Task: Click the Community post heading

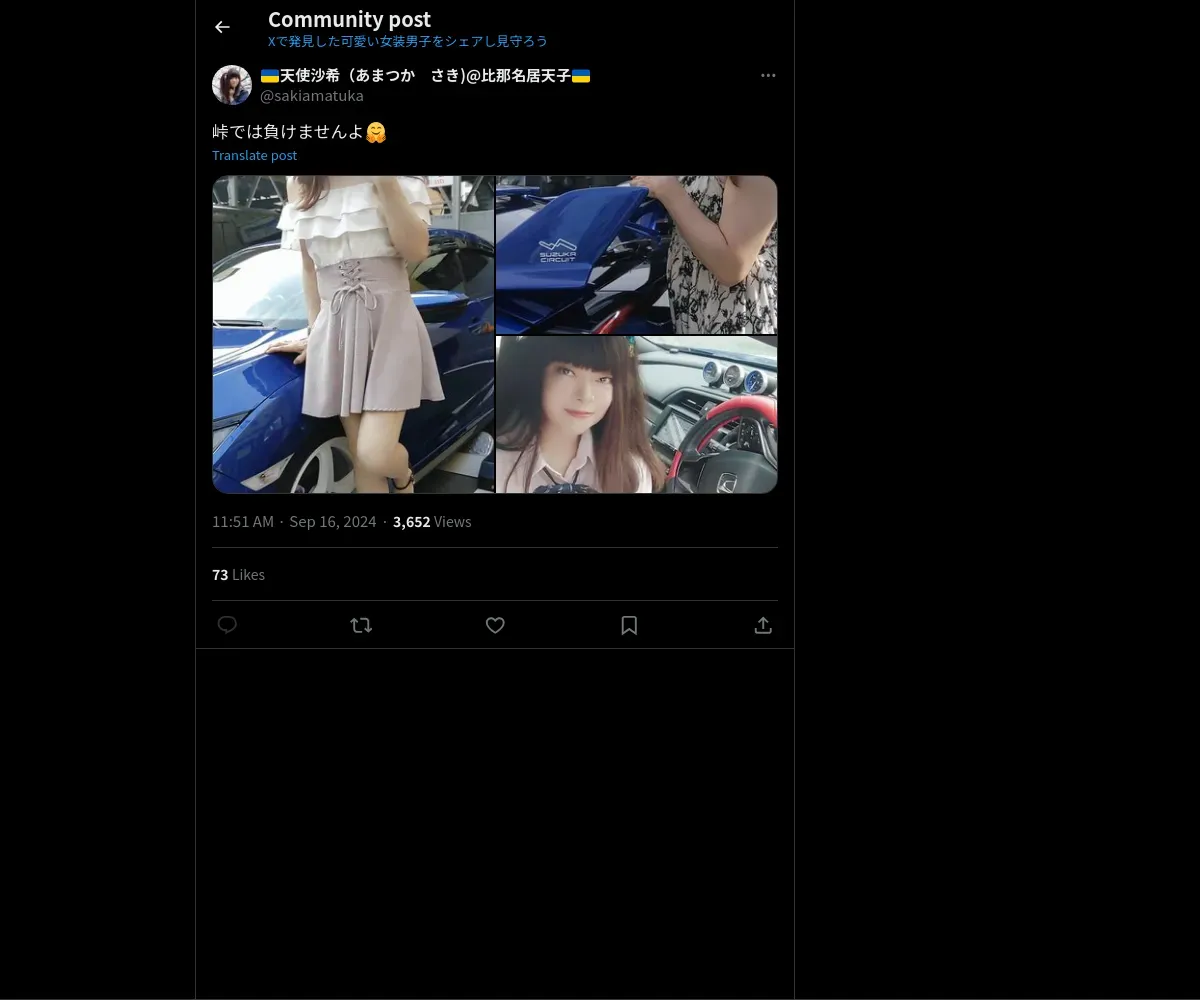Action: 349,19
